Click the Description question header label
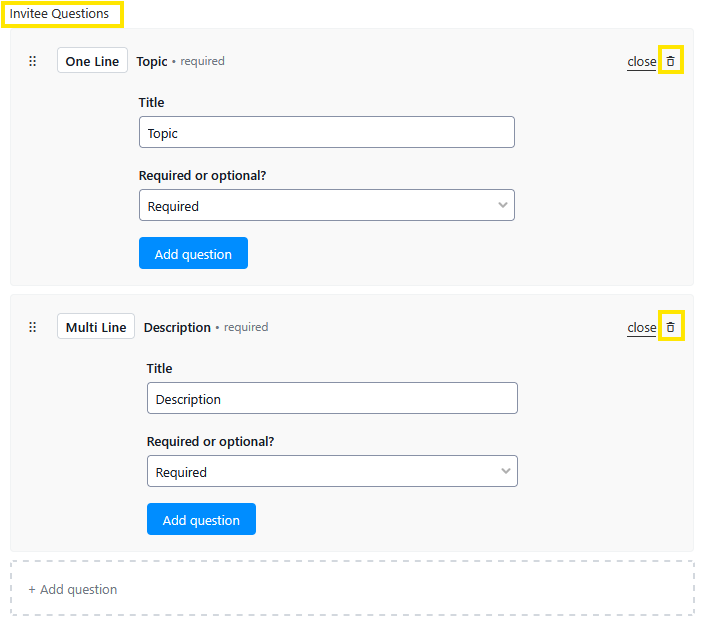The width and height of the screenshot is (708, 621). [x=177, y=327]
